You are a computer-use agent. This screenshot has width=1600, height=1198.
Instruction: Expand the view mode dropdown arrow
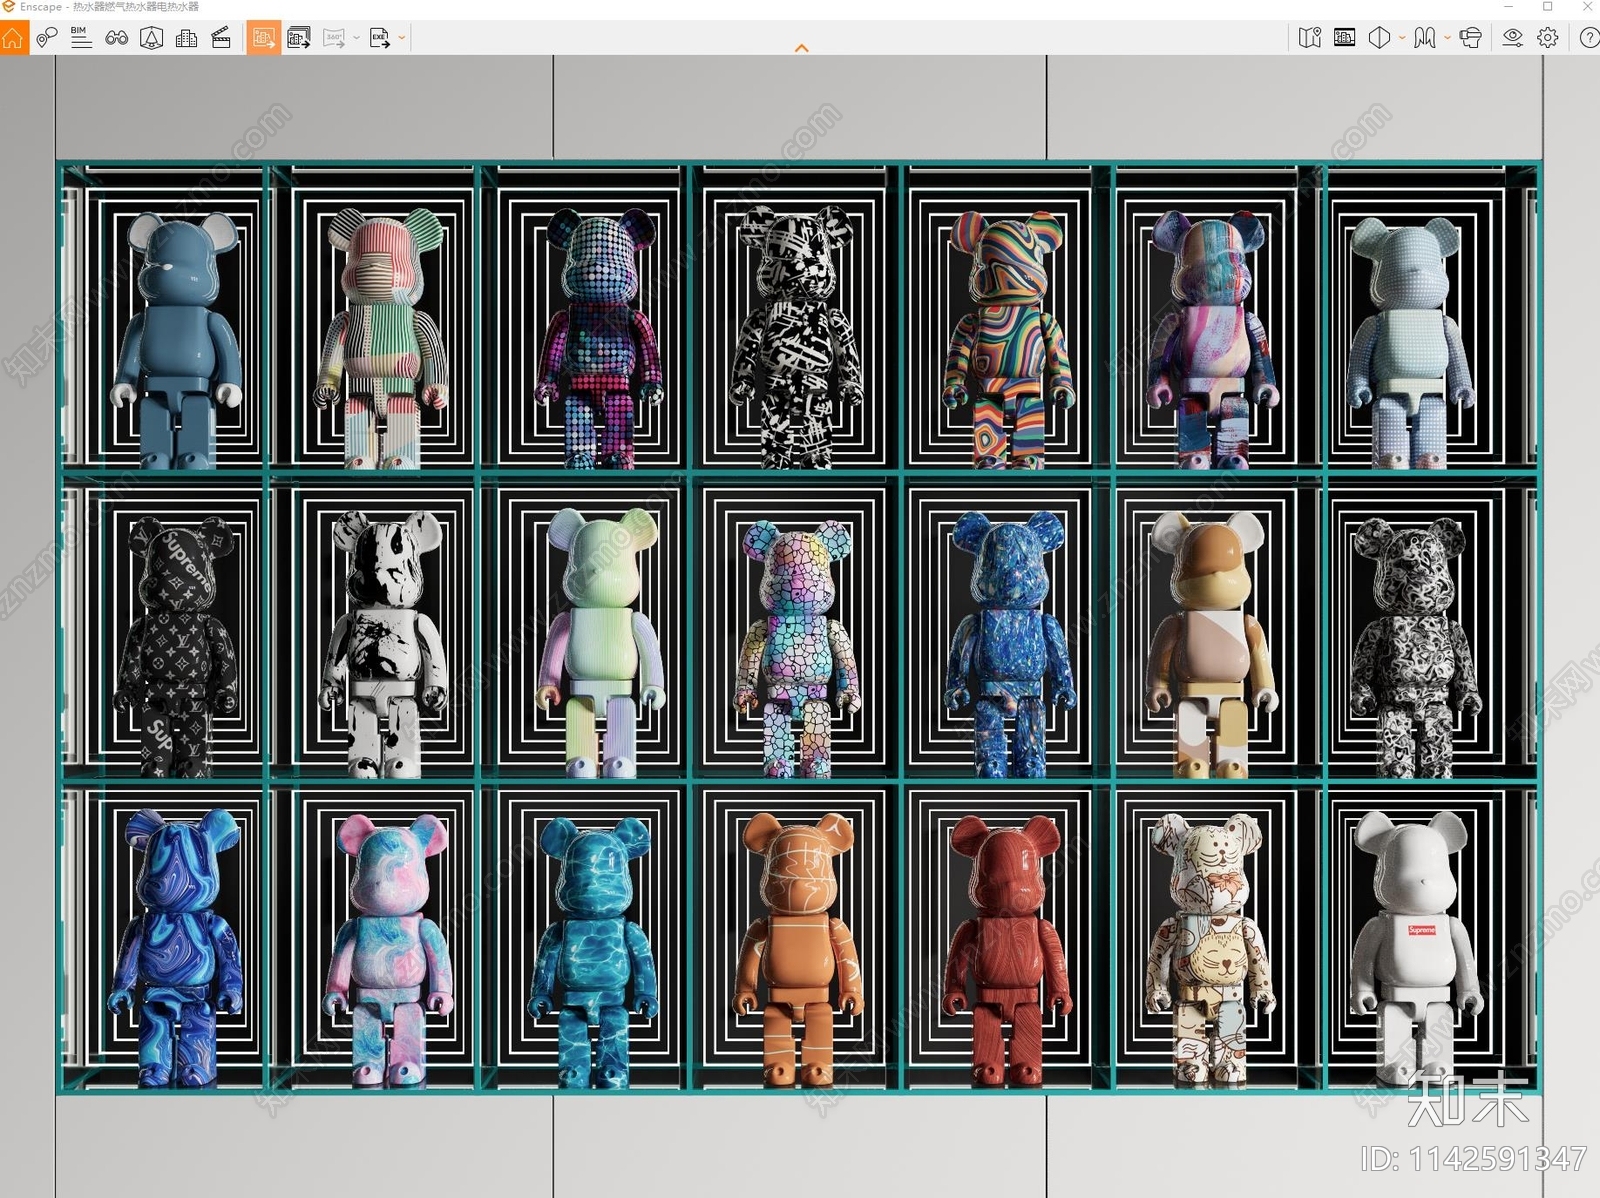click(x=1402, y=38)
